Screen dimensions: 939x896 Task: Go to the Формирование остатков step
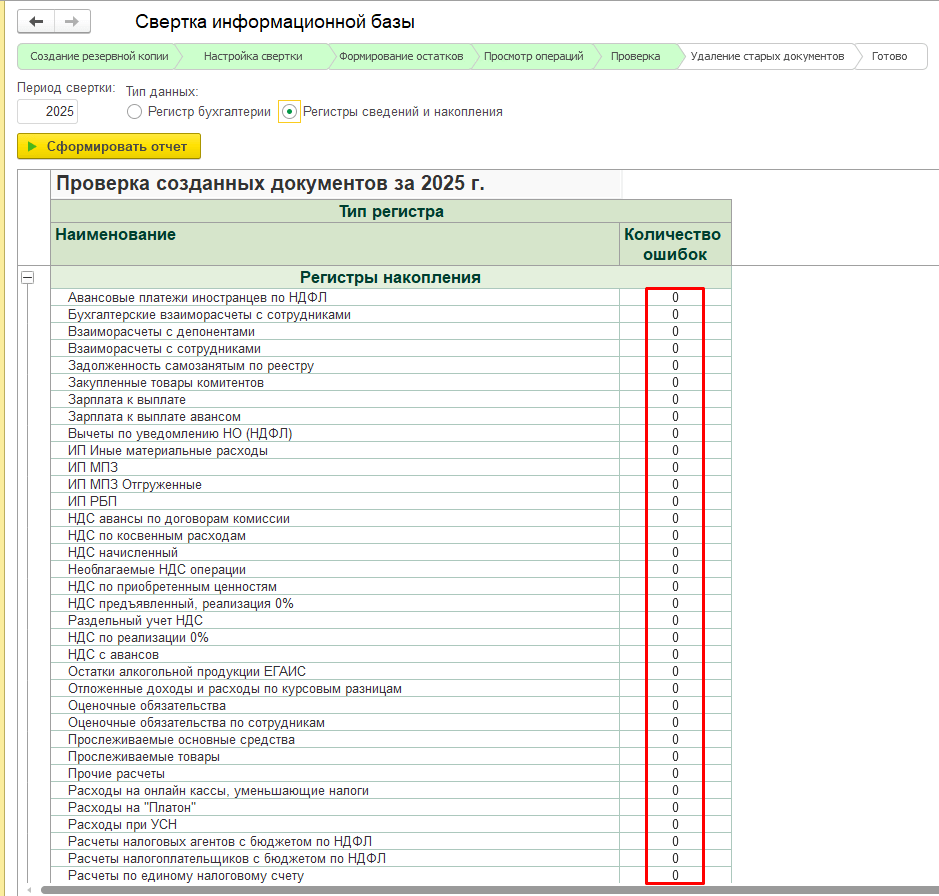pos(401,56)
